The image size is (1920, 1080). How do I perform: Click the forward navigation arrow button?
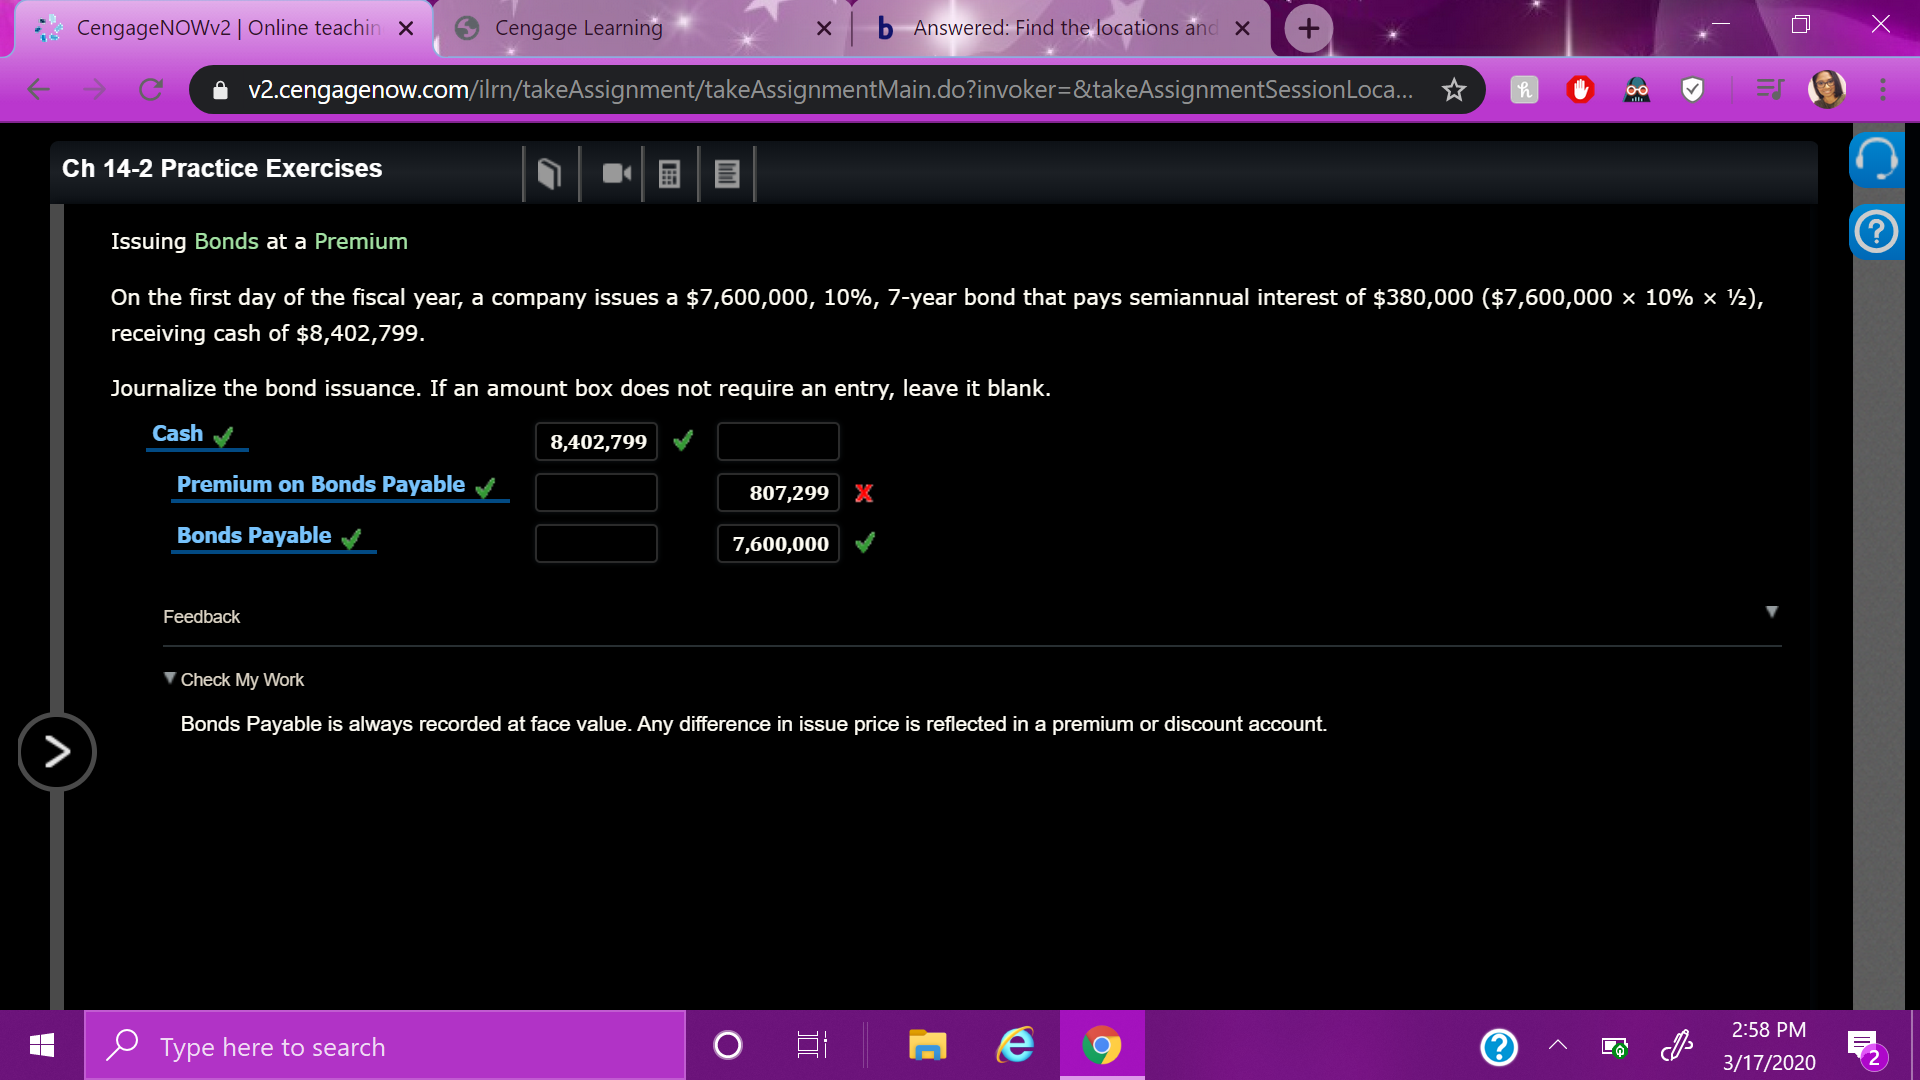click(53, 752)
